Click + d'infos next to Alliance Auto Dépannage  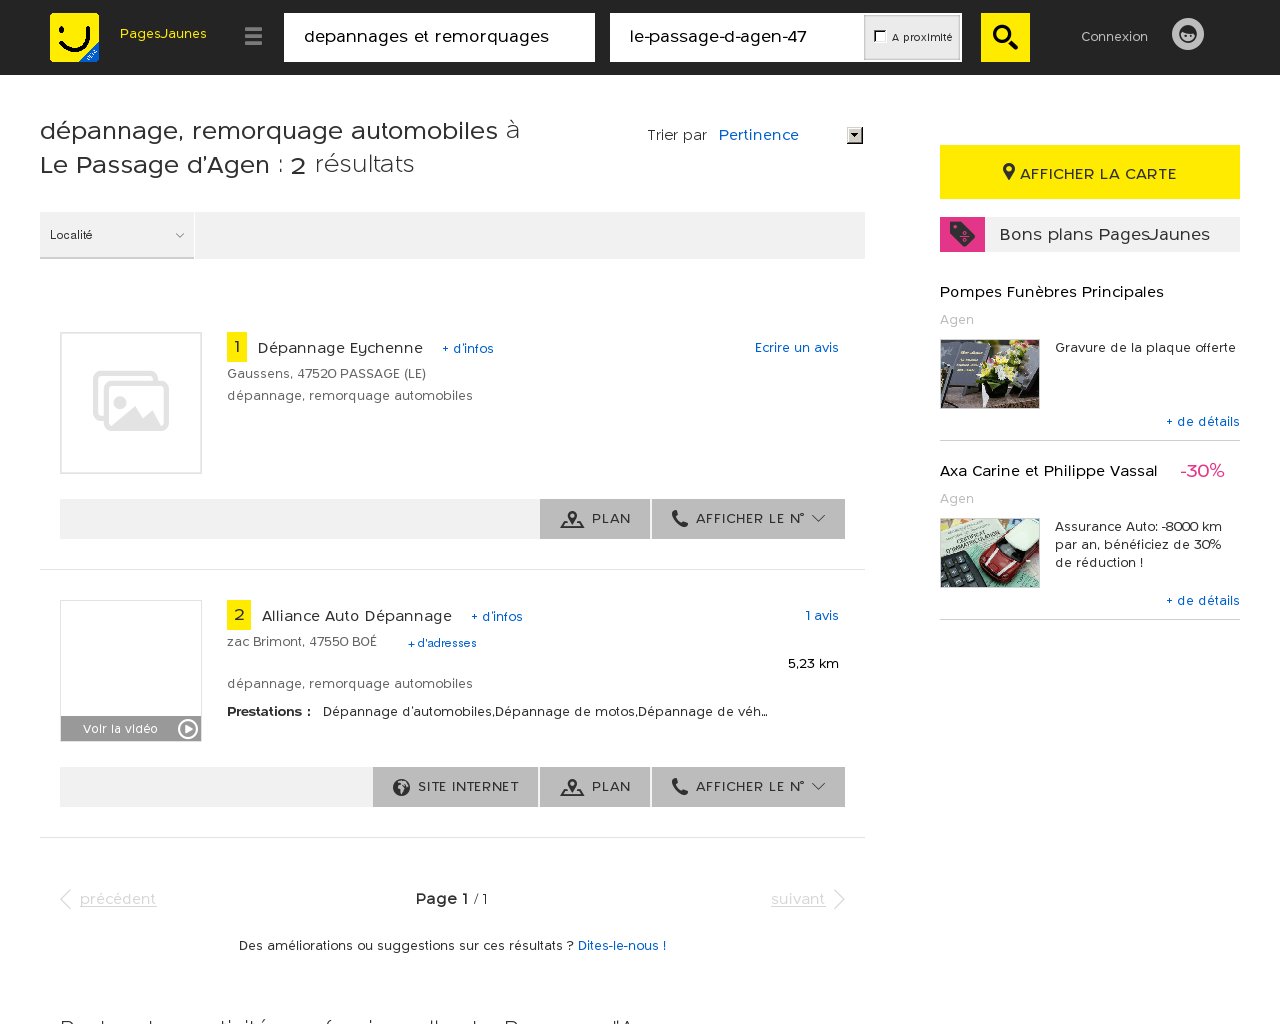pos(497,617)
